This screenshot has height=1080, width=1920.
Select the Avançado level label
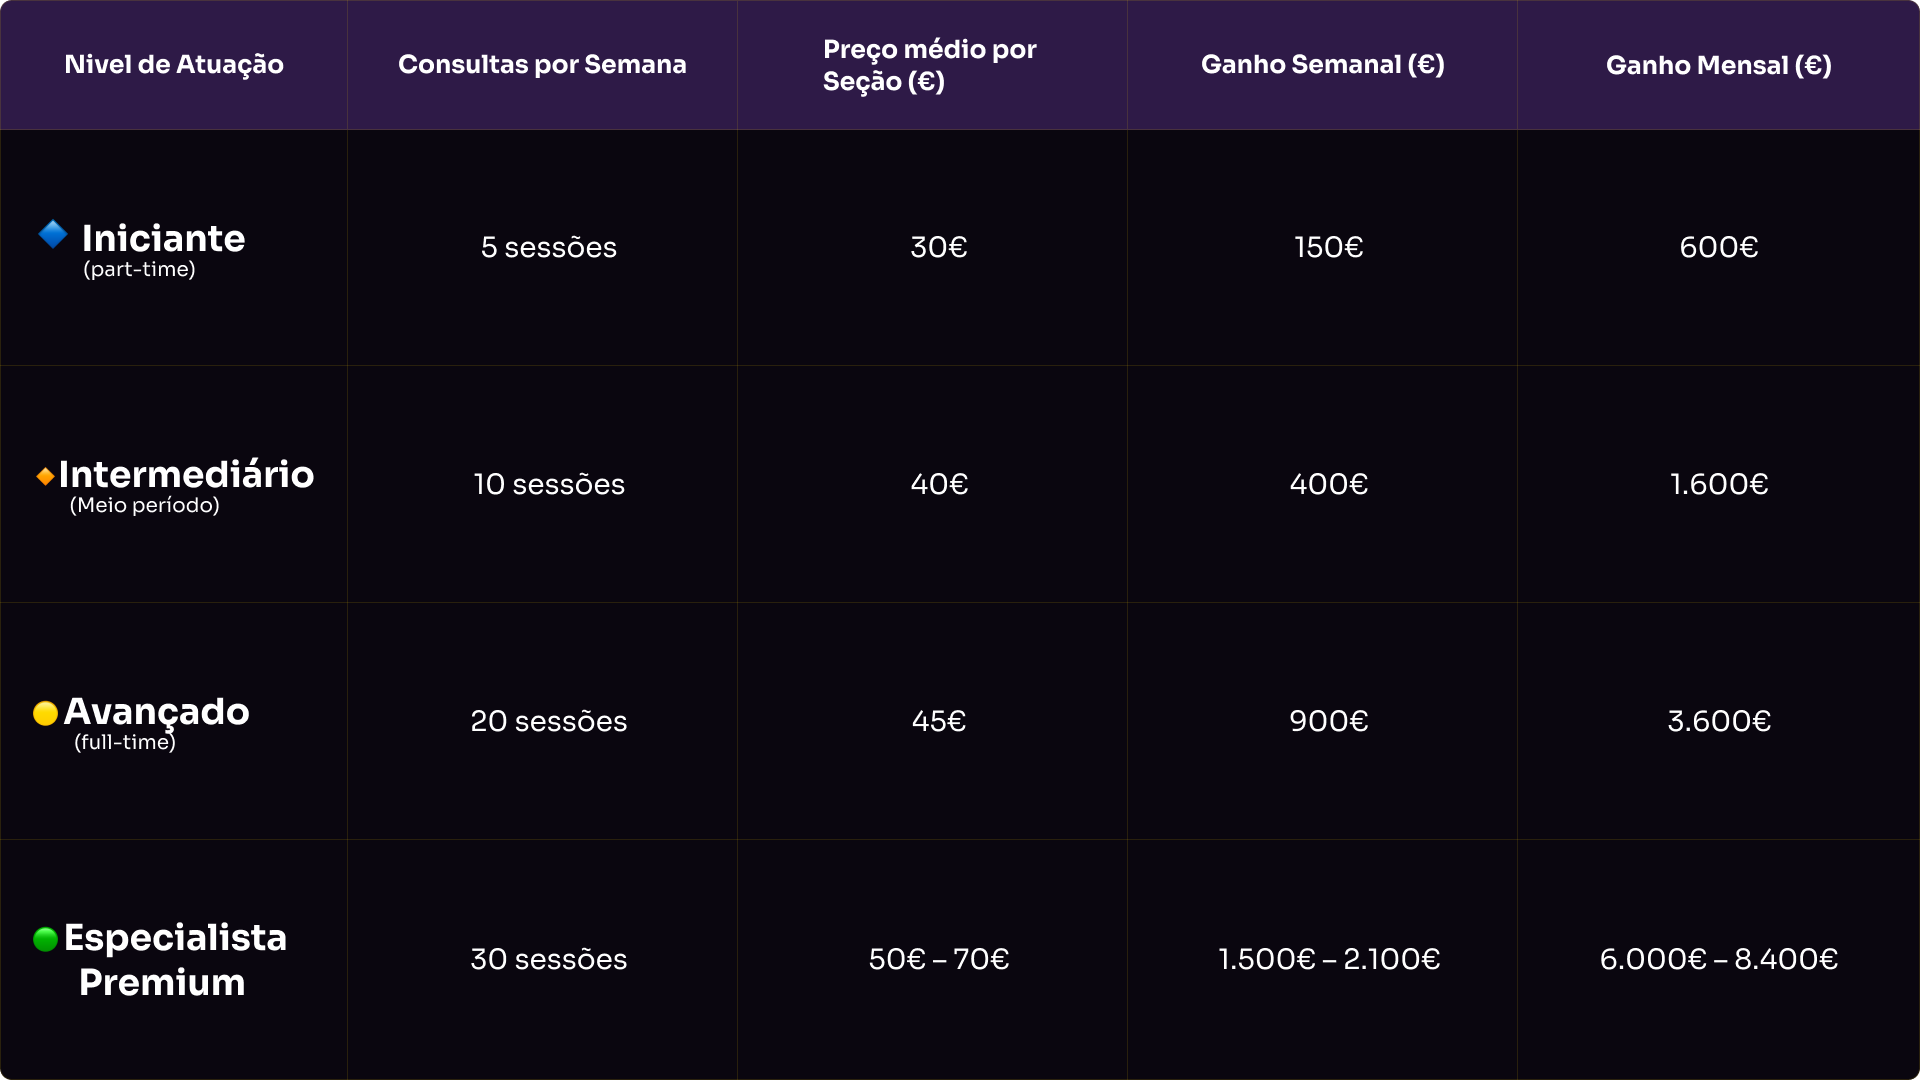[x=157, y=712]
